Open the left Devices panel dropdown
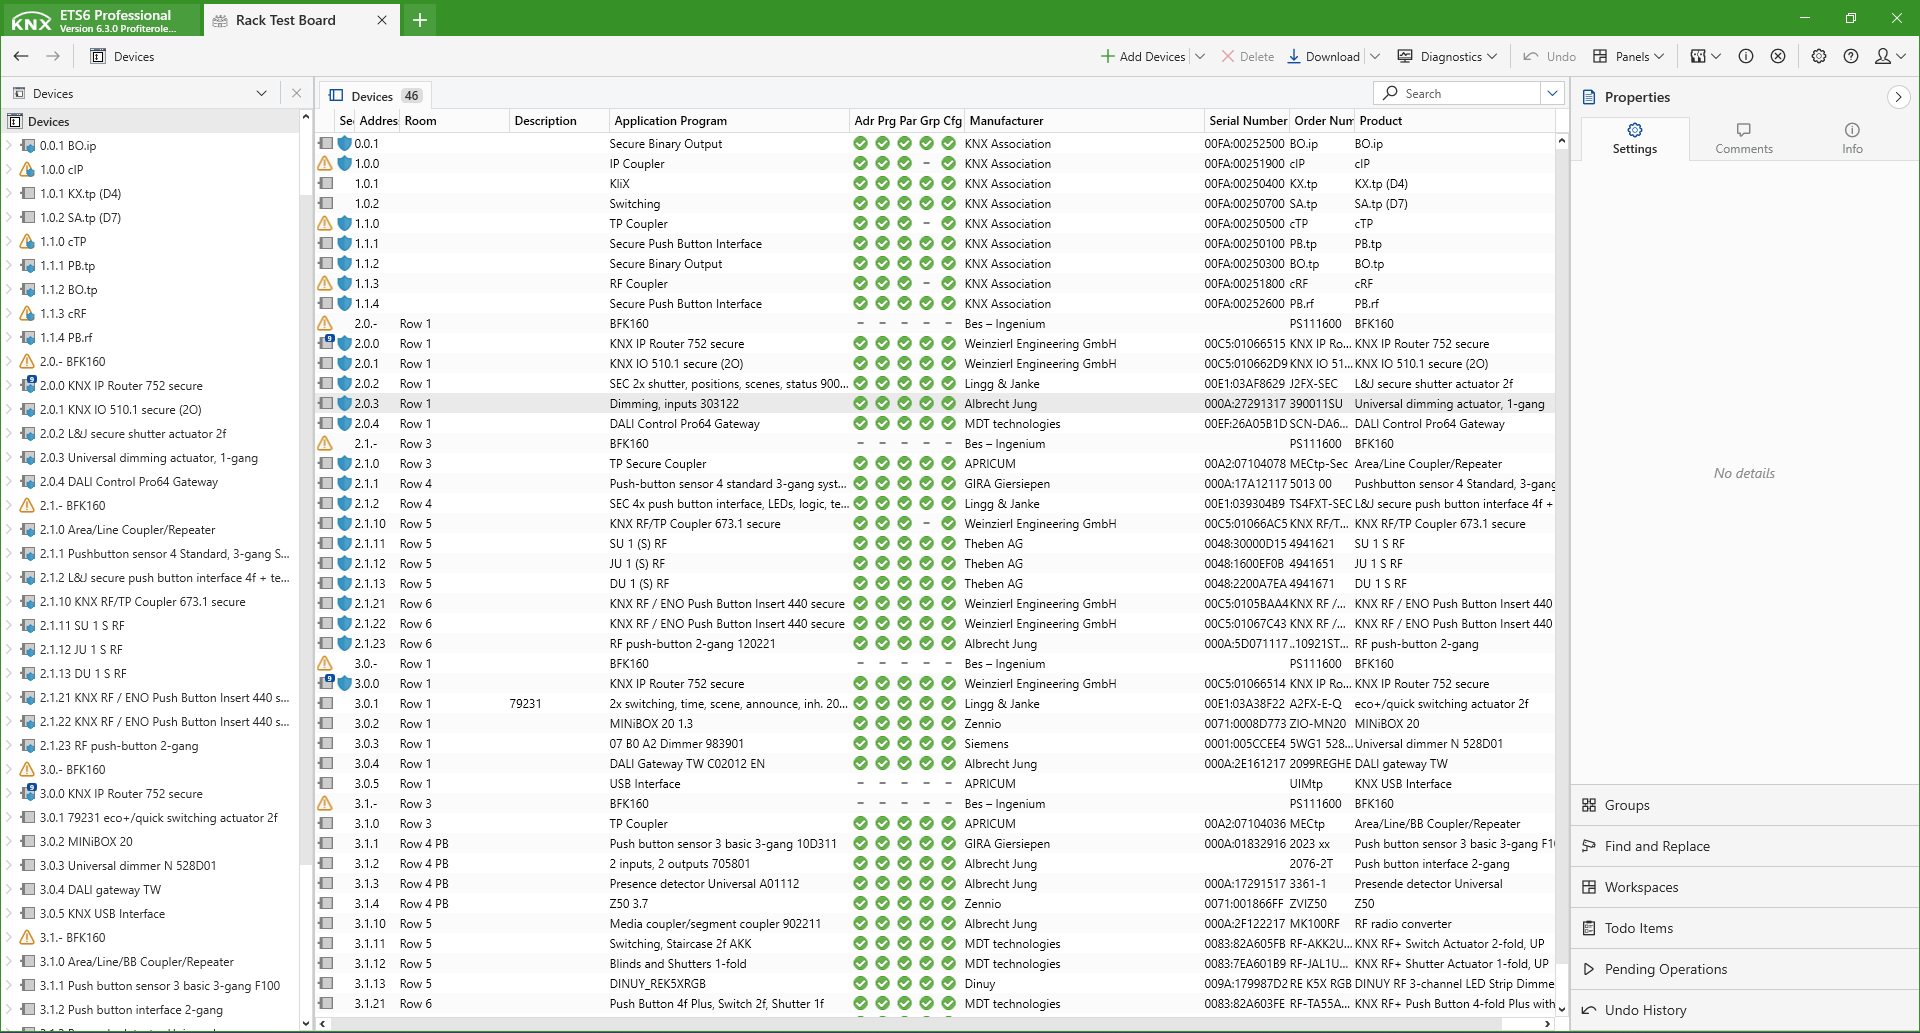 click(262, 93)
